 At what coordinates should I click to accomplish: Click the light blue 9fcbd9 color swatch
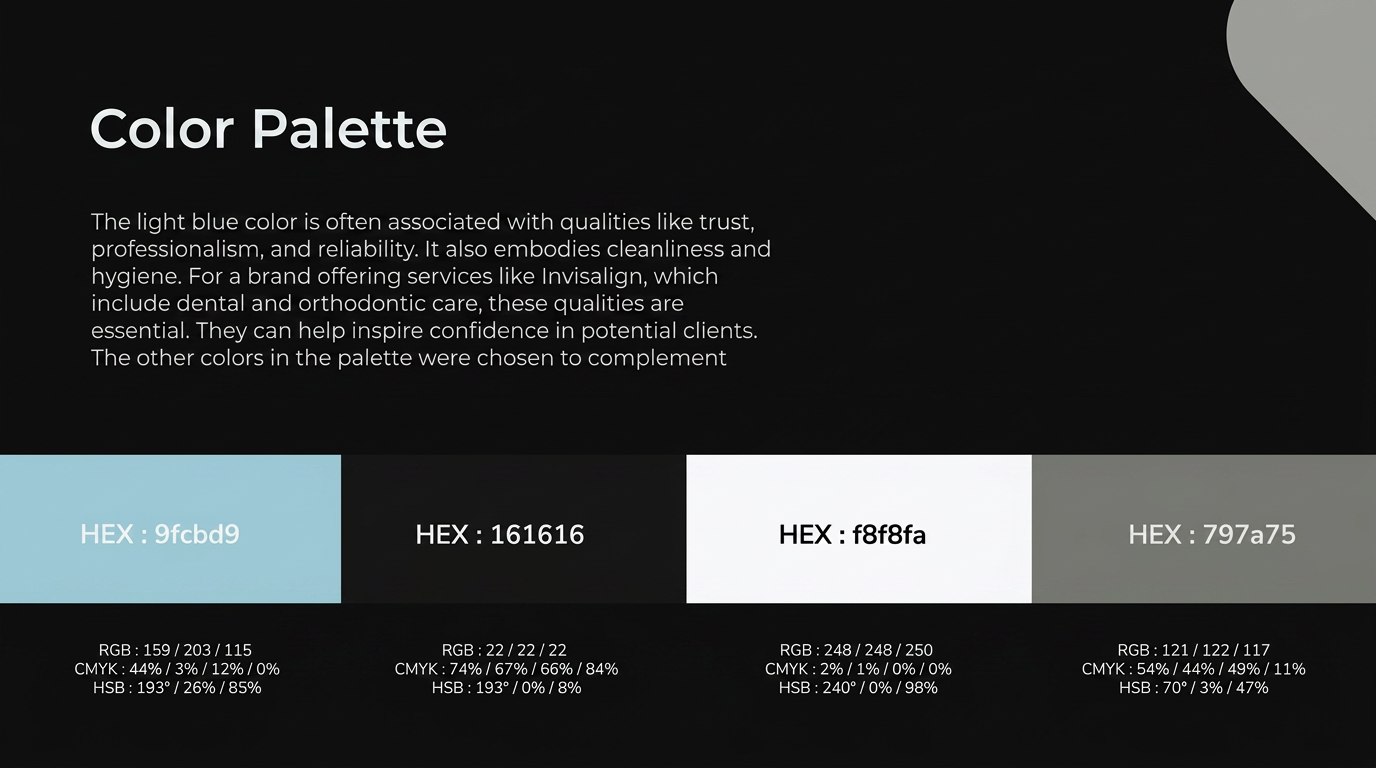point(170,529)
